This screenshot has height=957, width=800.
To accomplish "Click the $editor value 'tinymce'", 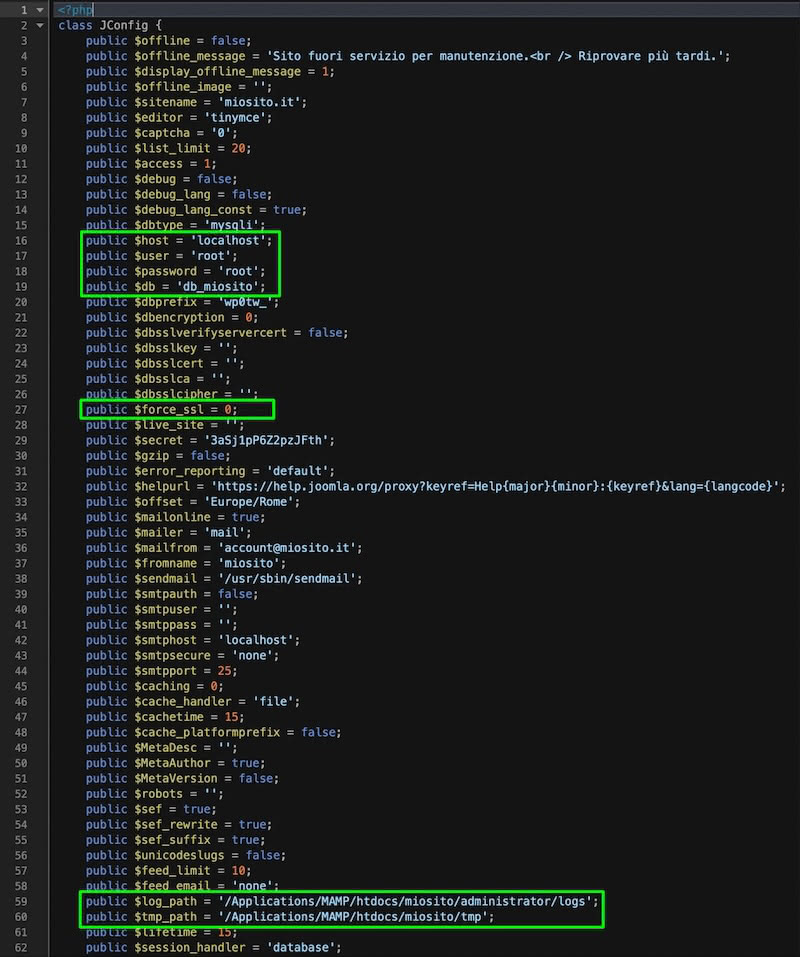I will tap(235, 118).
